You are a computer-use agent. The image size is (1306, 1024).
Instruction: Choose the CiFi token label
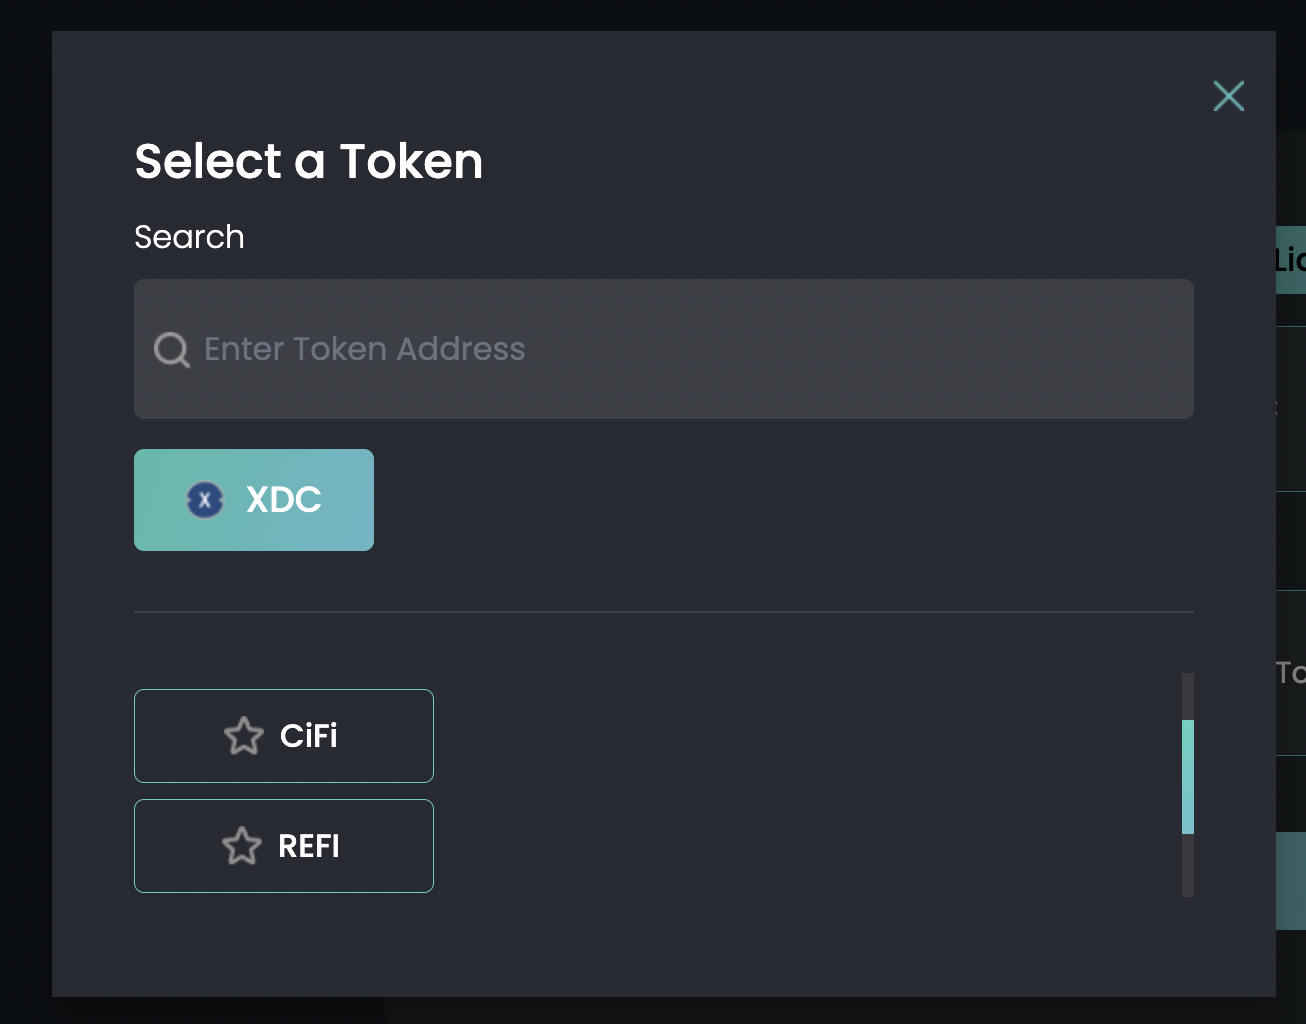(309, 736)
